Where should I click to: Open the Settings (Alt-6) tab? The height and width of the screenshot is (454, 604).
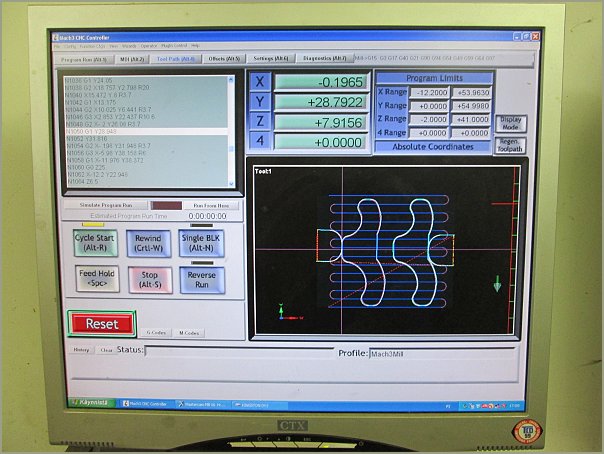coord(271,59)
